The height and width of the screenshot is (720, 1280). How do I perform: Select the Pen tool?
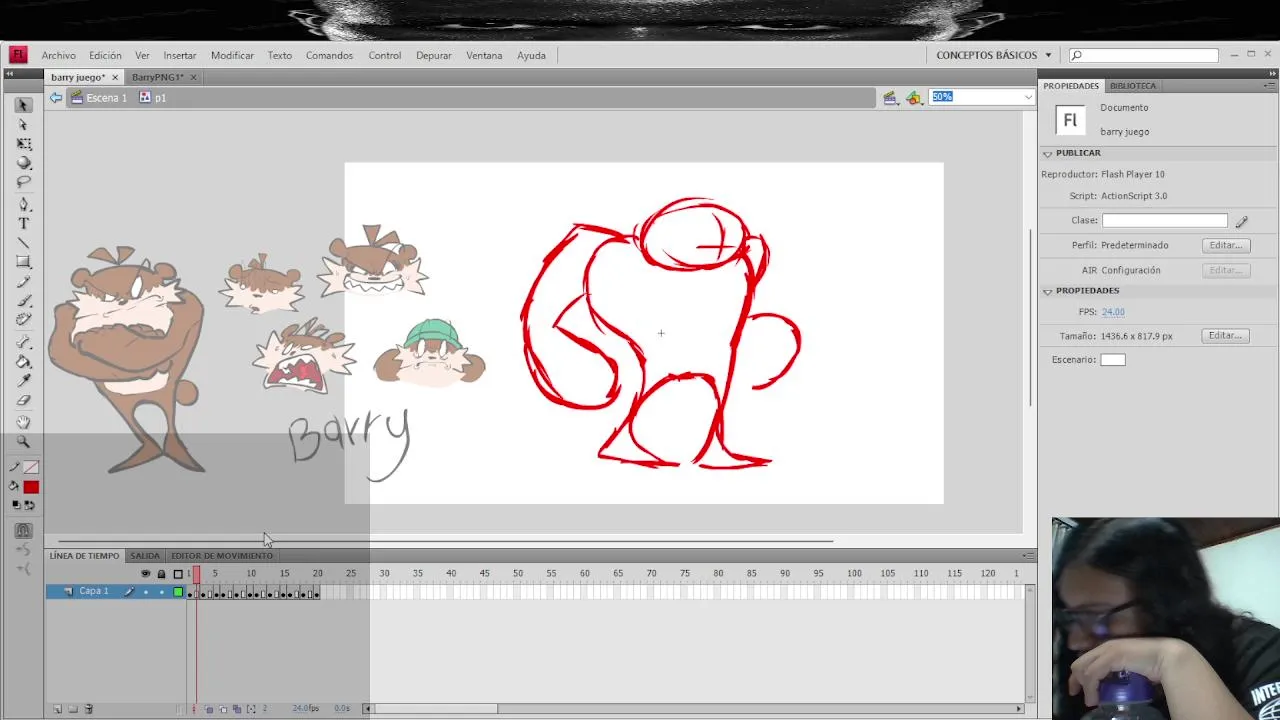tap(23, 204)
